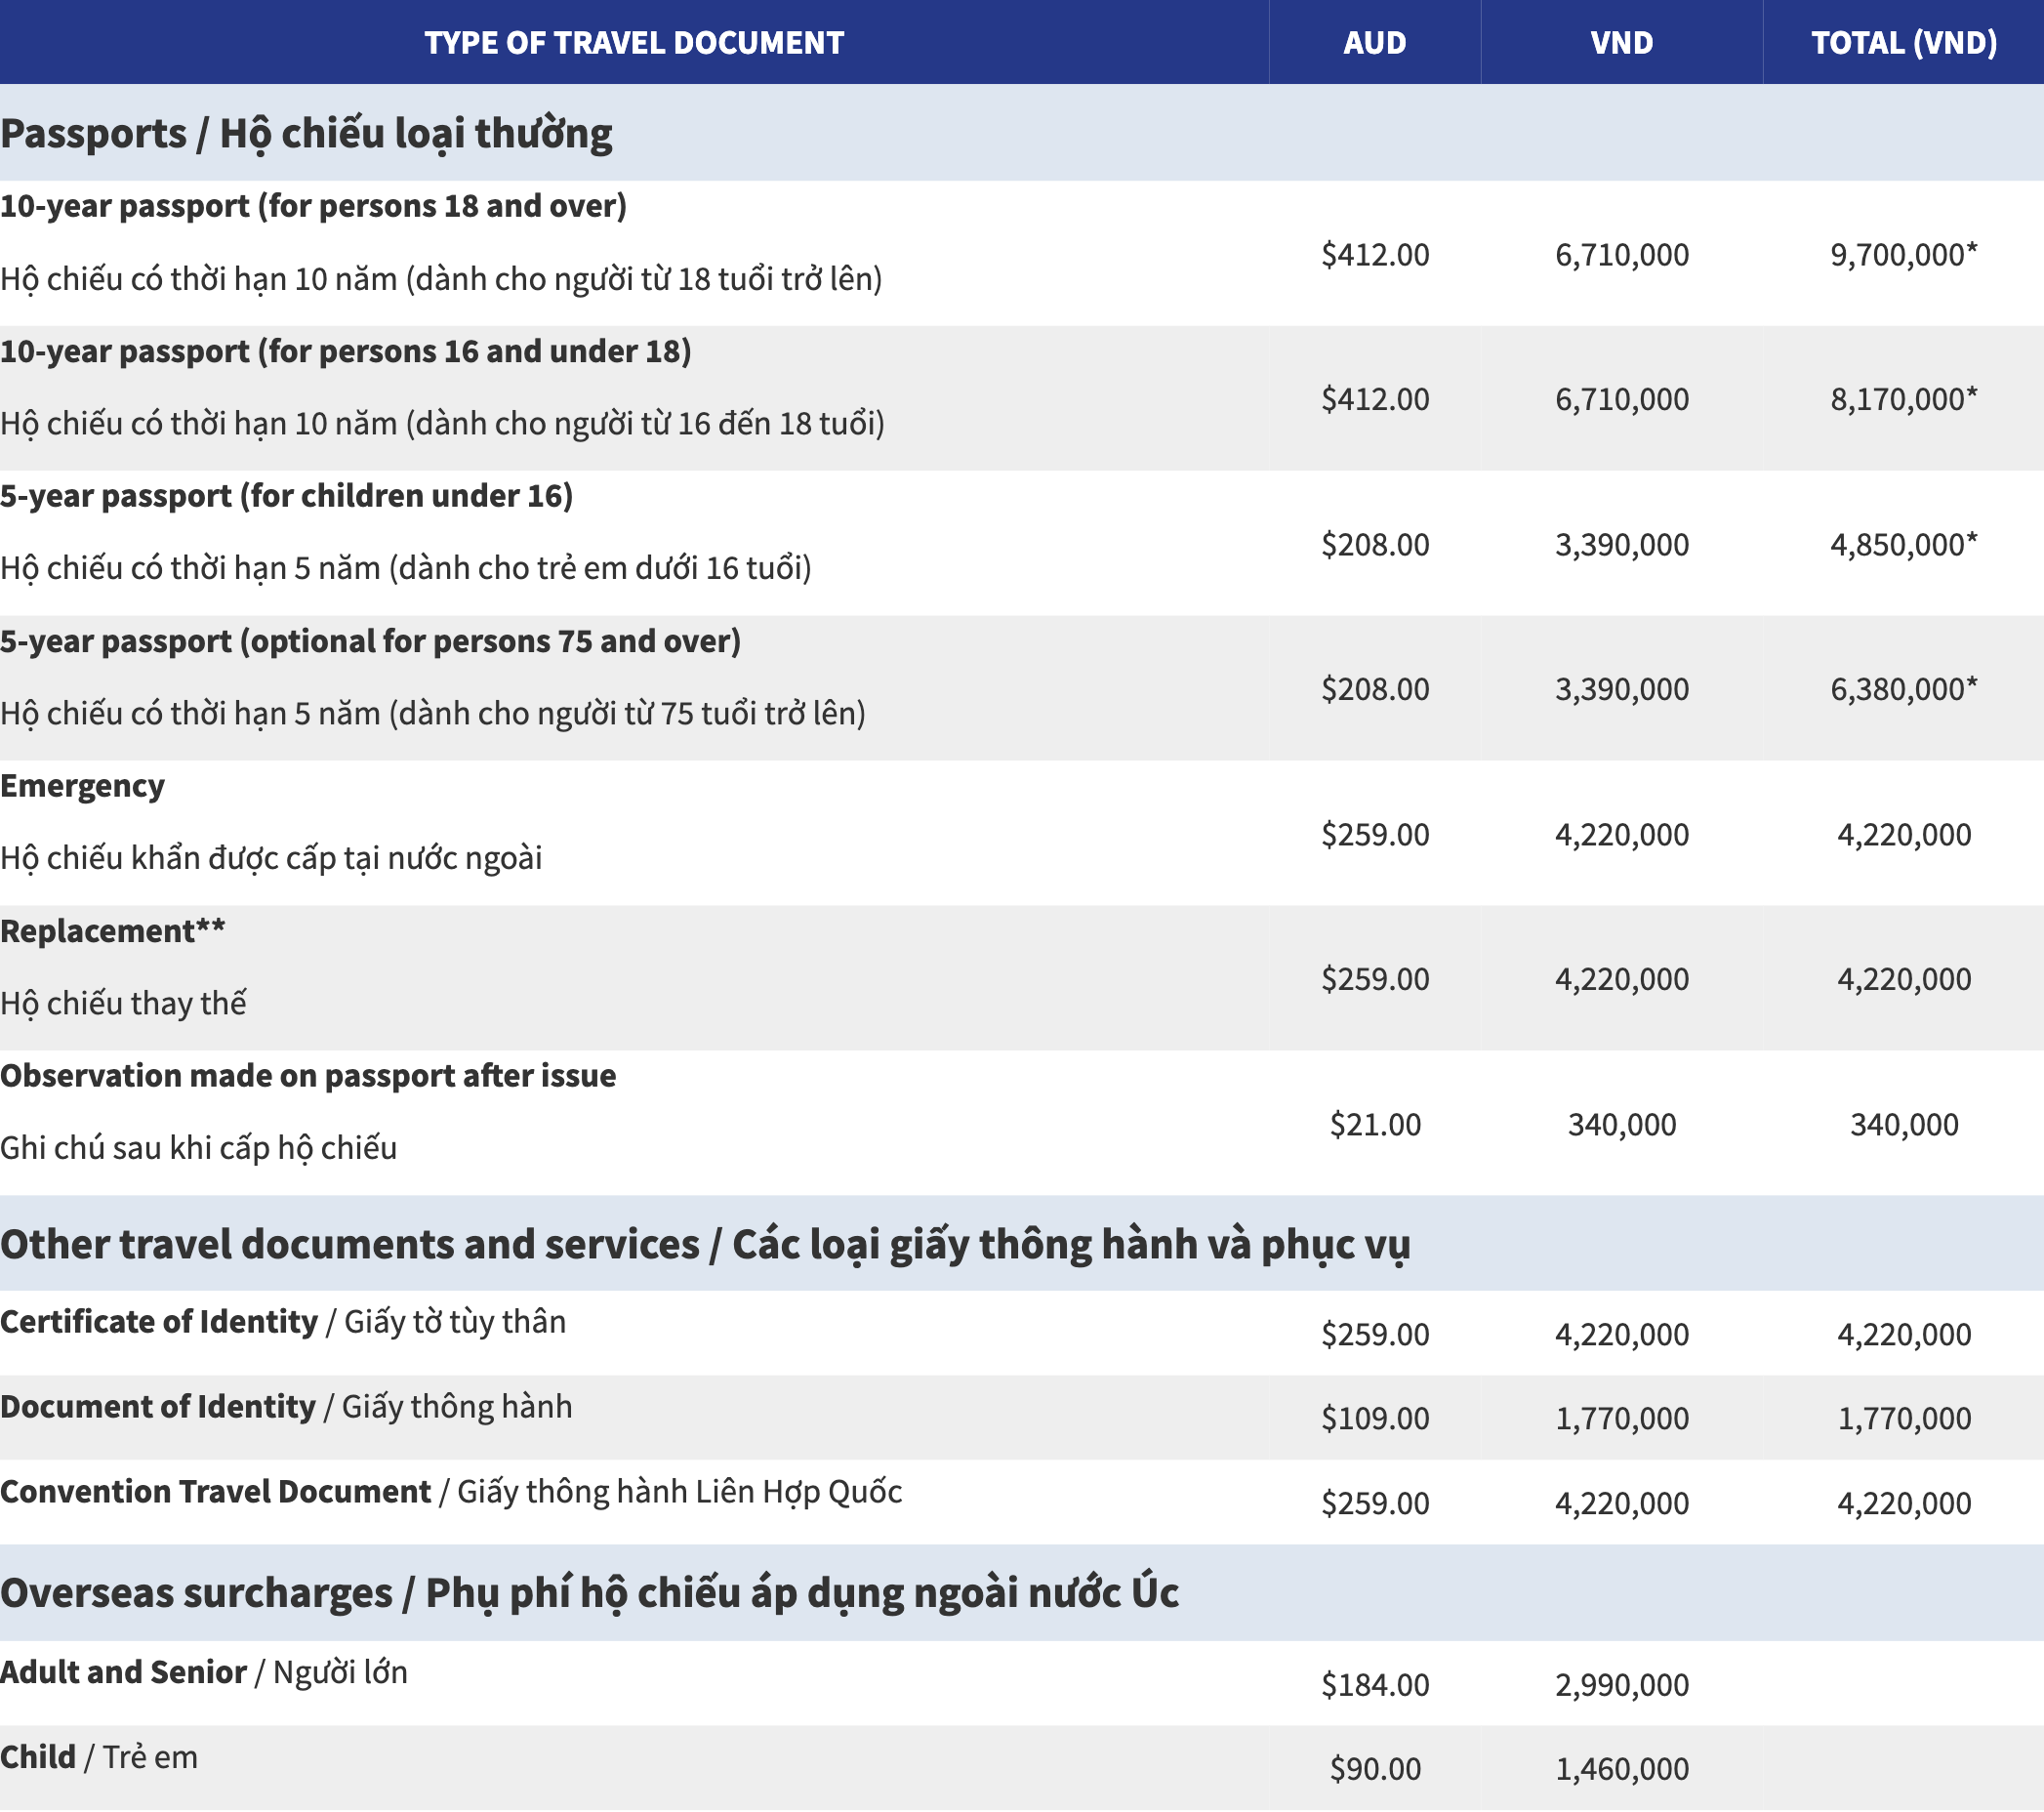Click the Document of Identity $109.00 price

pos(1374,1418)
